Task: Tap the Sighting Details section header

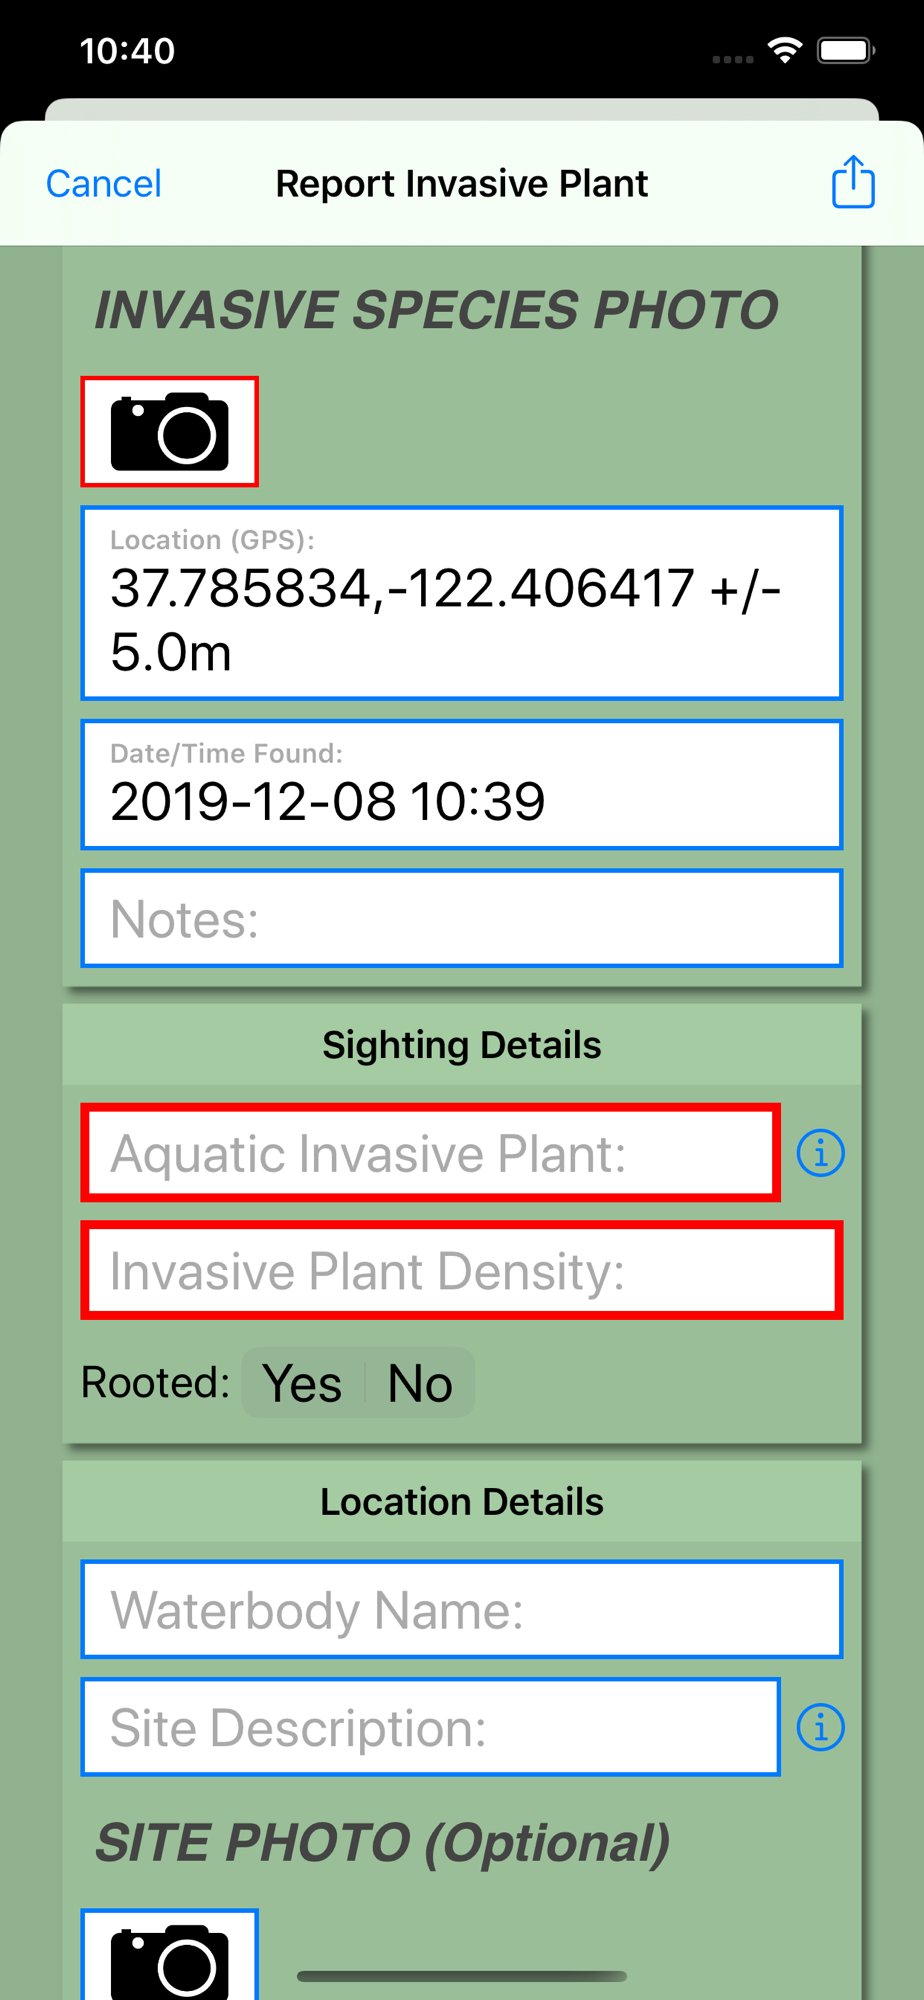Action: [x=461, y=1045]
